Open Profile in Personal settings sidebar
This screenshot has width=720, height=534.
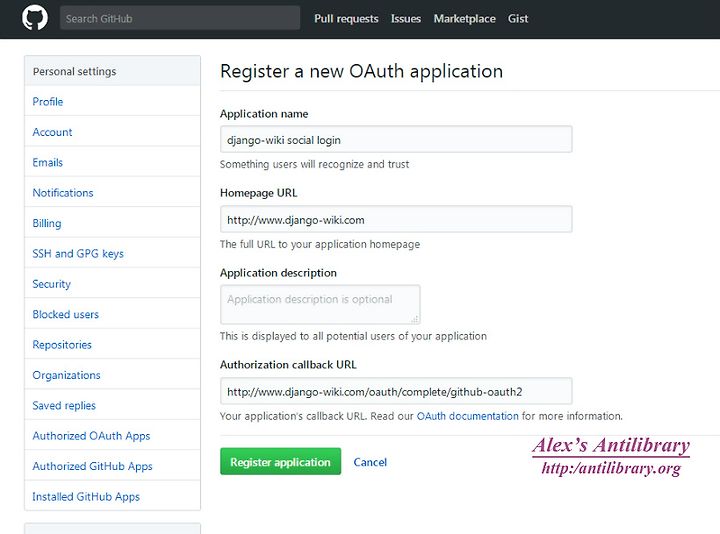pos(48,101)
